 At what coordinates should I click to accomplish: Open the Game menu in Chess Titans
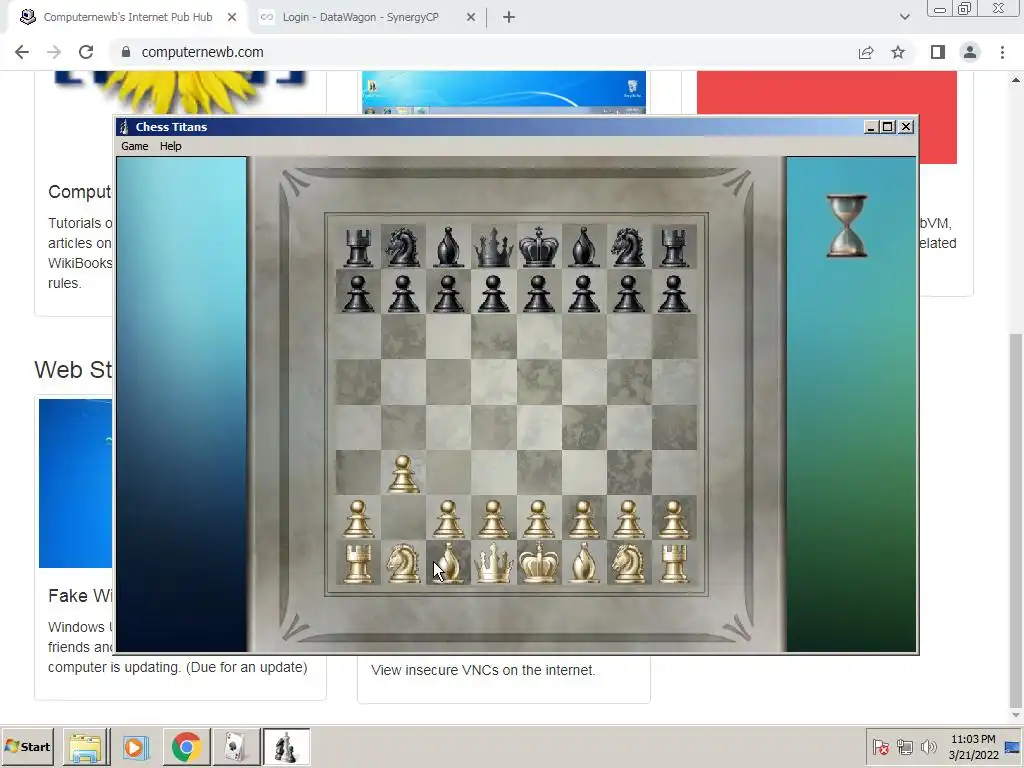135,146
